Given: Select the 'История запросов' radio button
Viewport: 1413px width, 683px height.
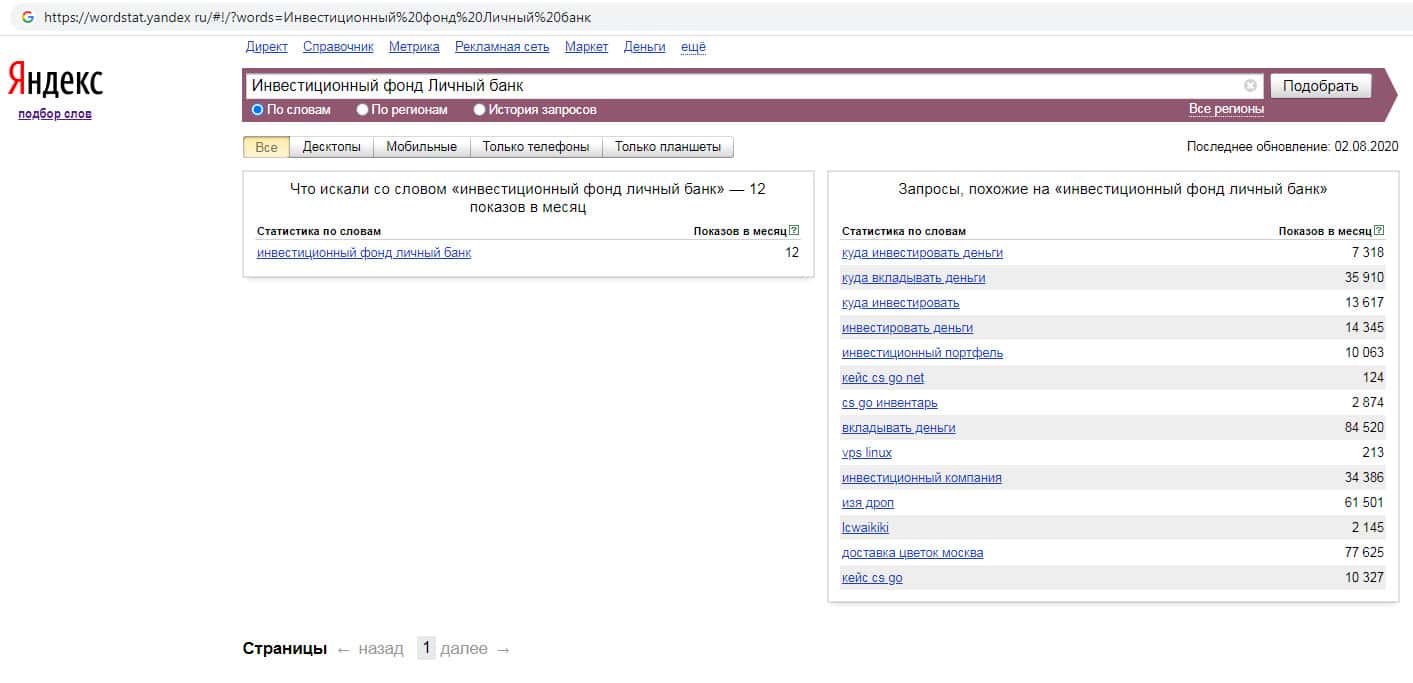Looking at the screenshot, I should [480, 110].
